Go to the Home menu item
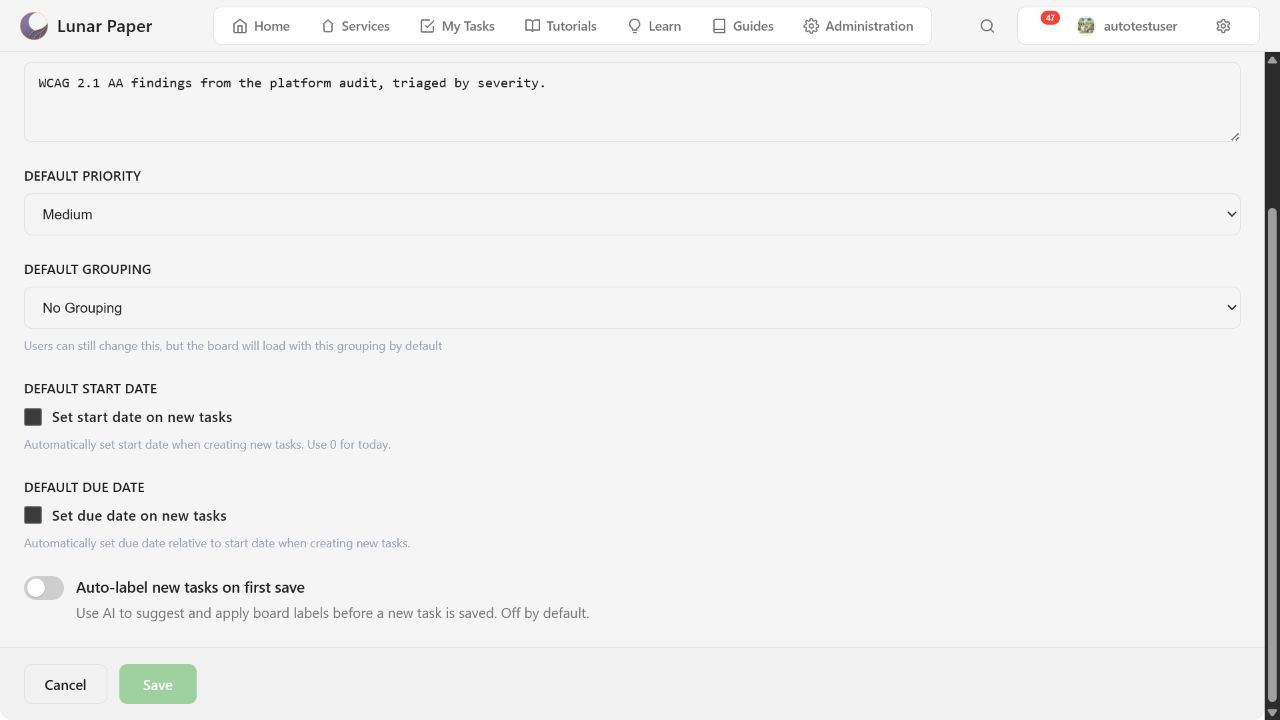This screenshot has width=1280, height=720. 261,26
